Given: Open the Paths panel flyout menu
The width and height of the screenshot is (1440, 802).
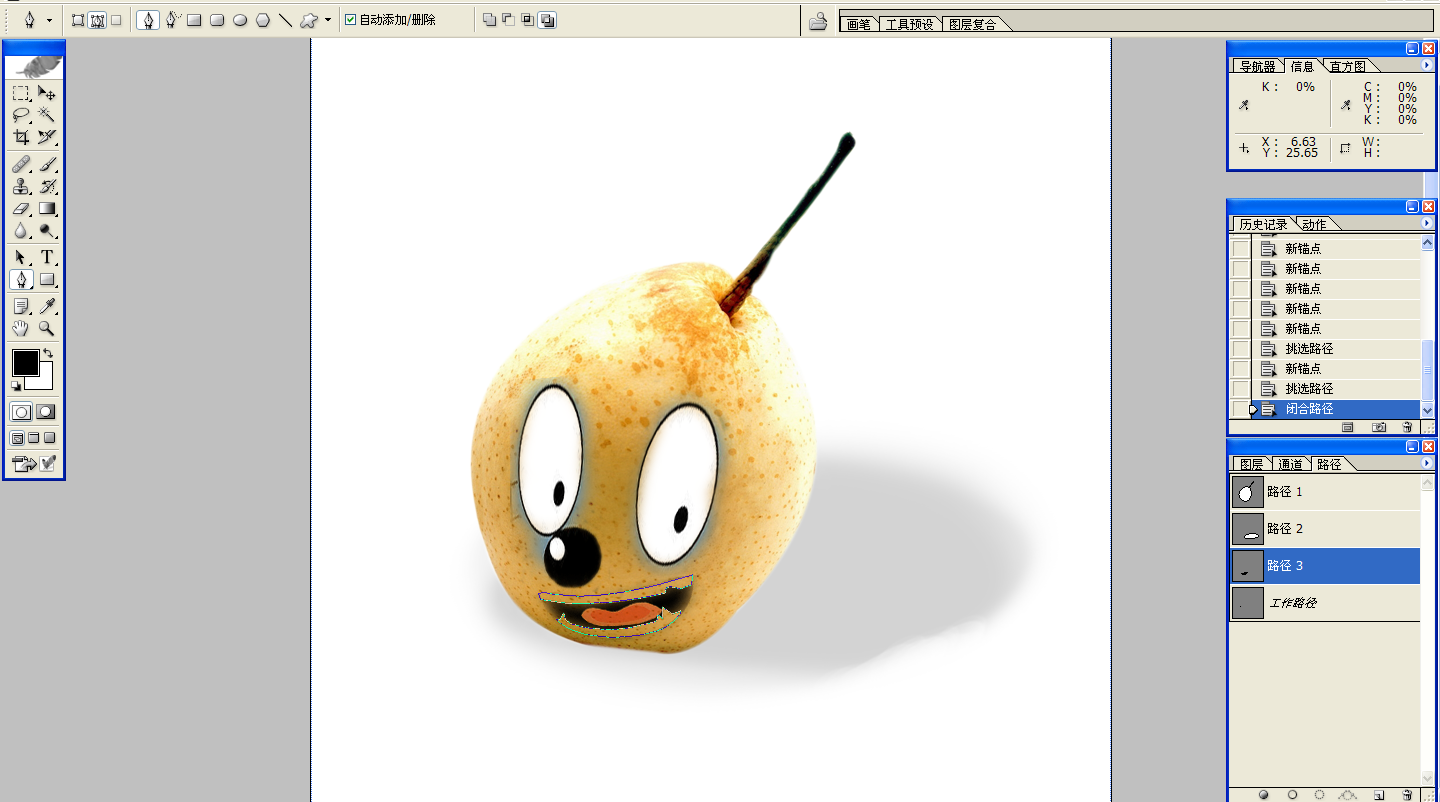Looking at the screenshot, I should (1426, 464).
